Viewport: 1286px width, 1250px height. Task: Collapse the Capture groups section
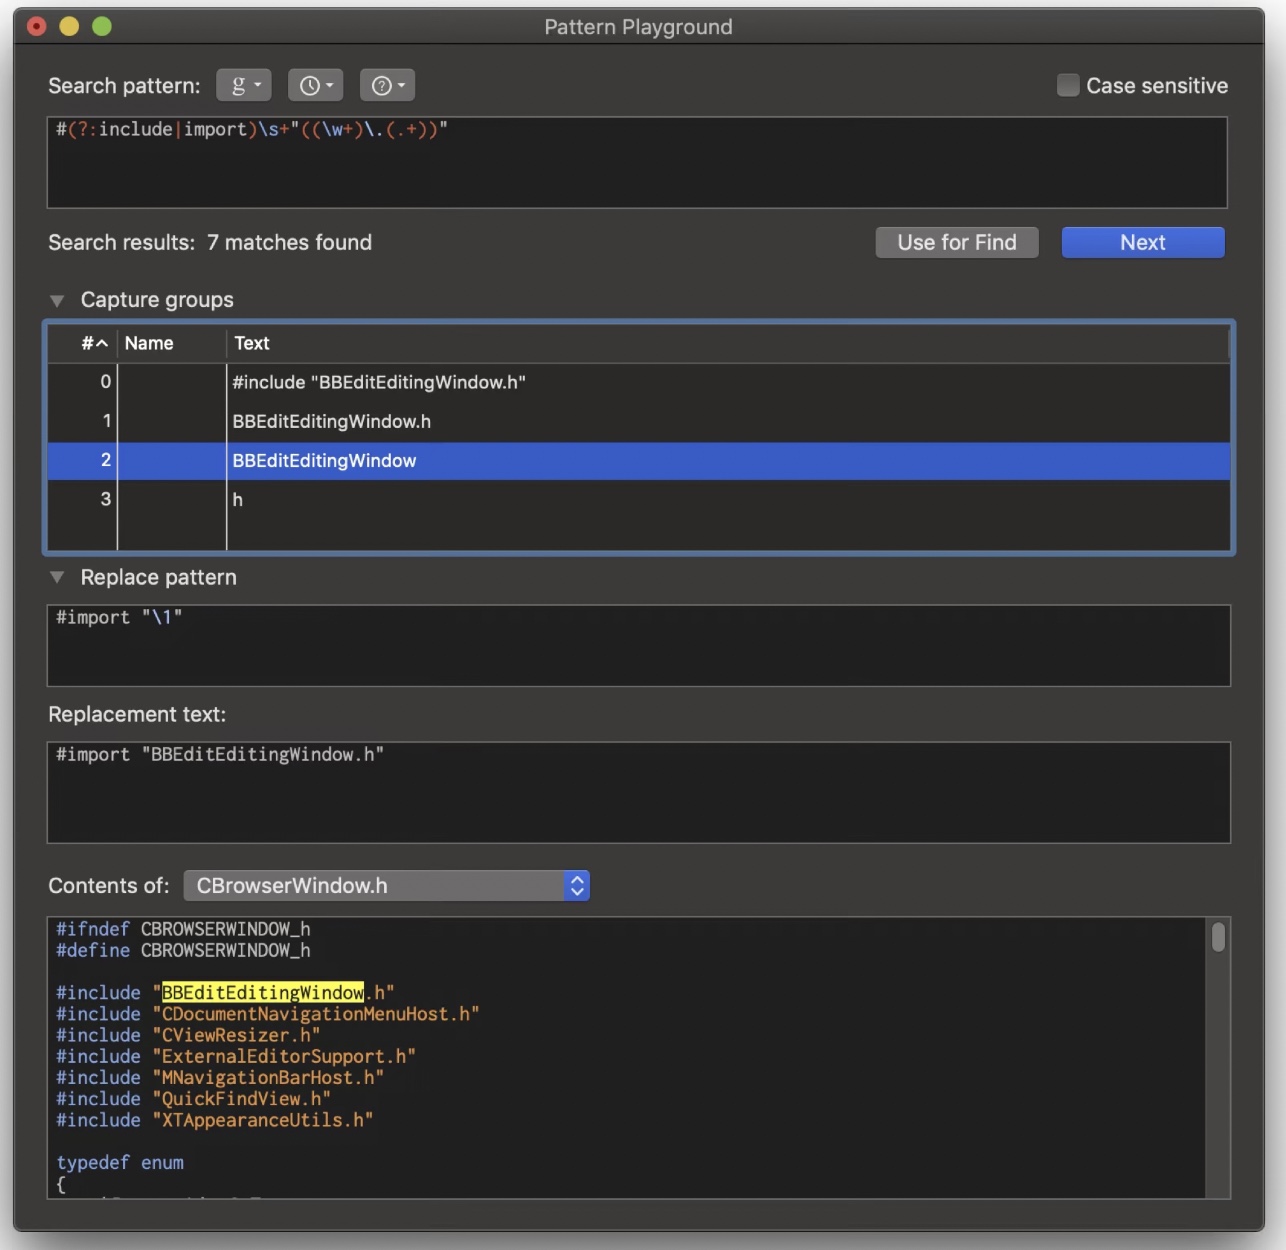click(58, 301)
